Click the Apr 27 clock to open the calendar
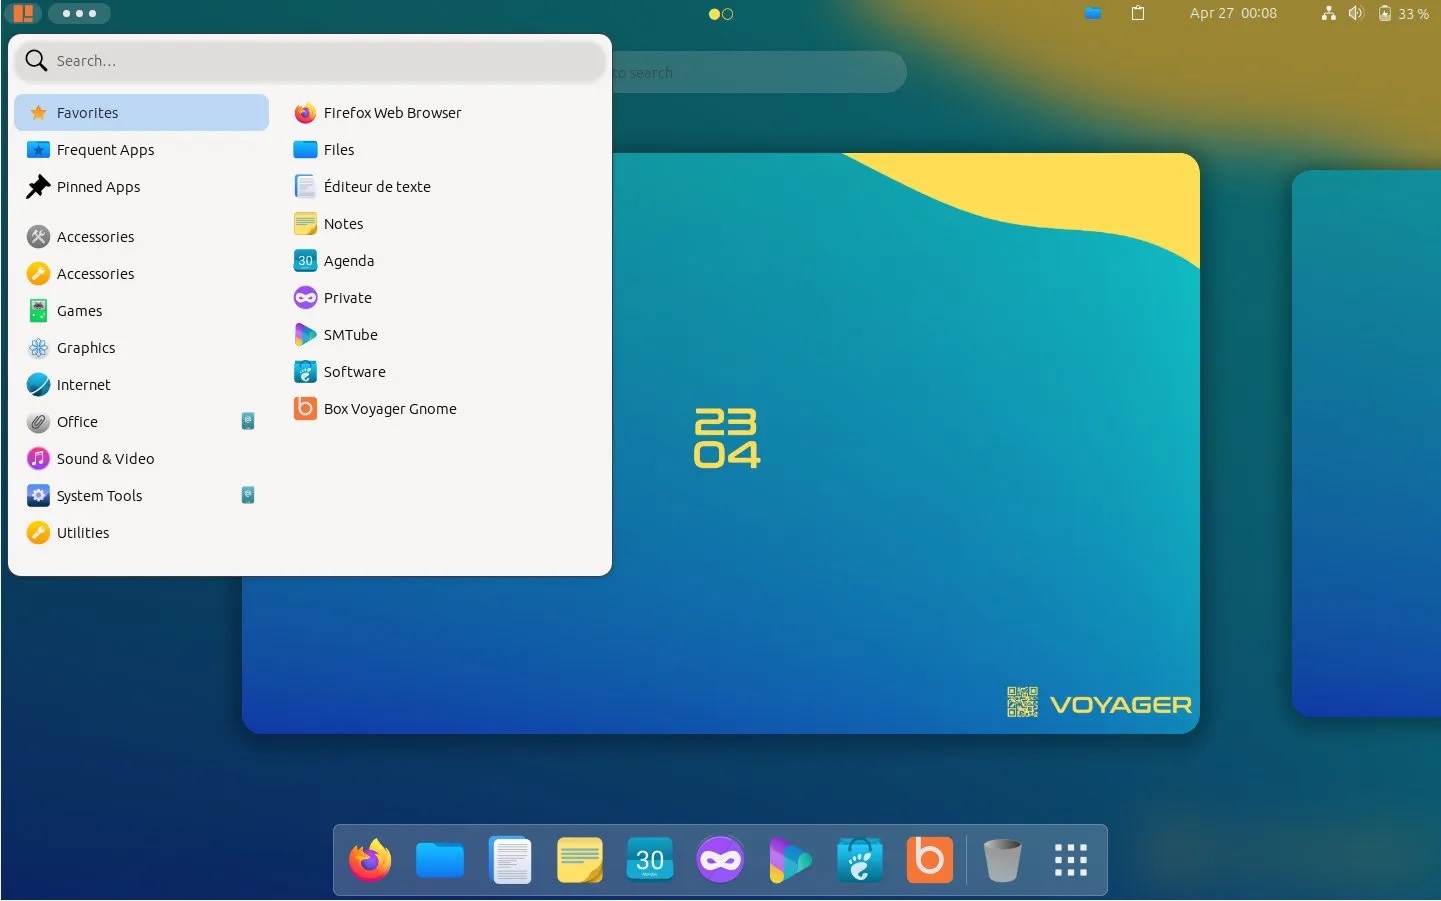1441x901 pixels. (1233, 13)
